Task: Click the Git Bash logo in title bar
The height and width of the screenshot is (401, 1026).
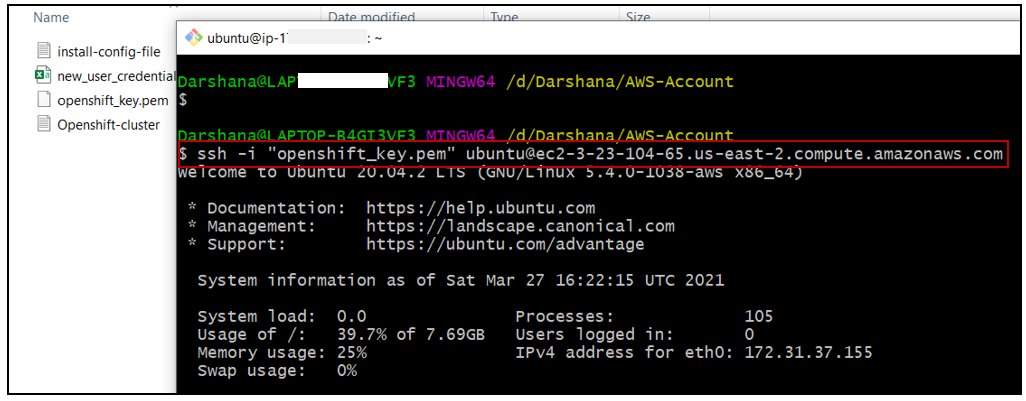Action: coord(194,38)
